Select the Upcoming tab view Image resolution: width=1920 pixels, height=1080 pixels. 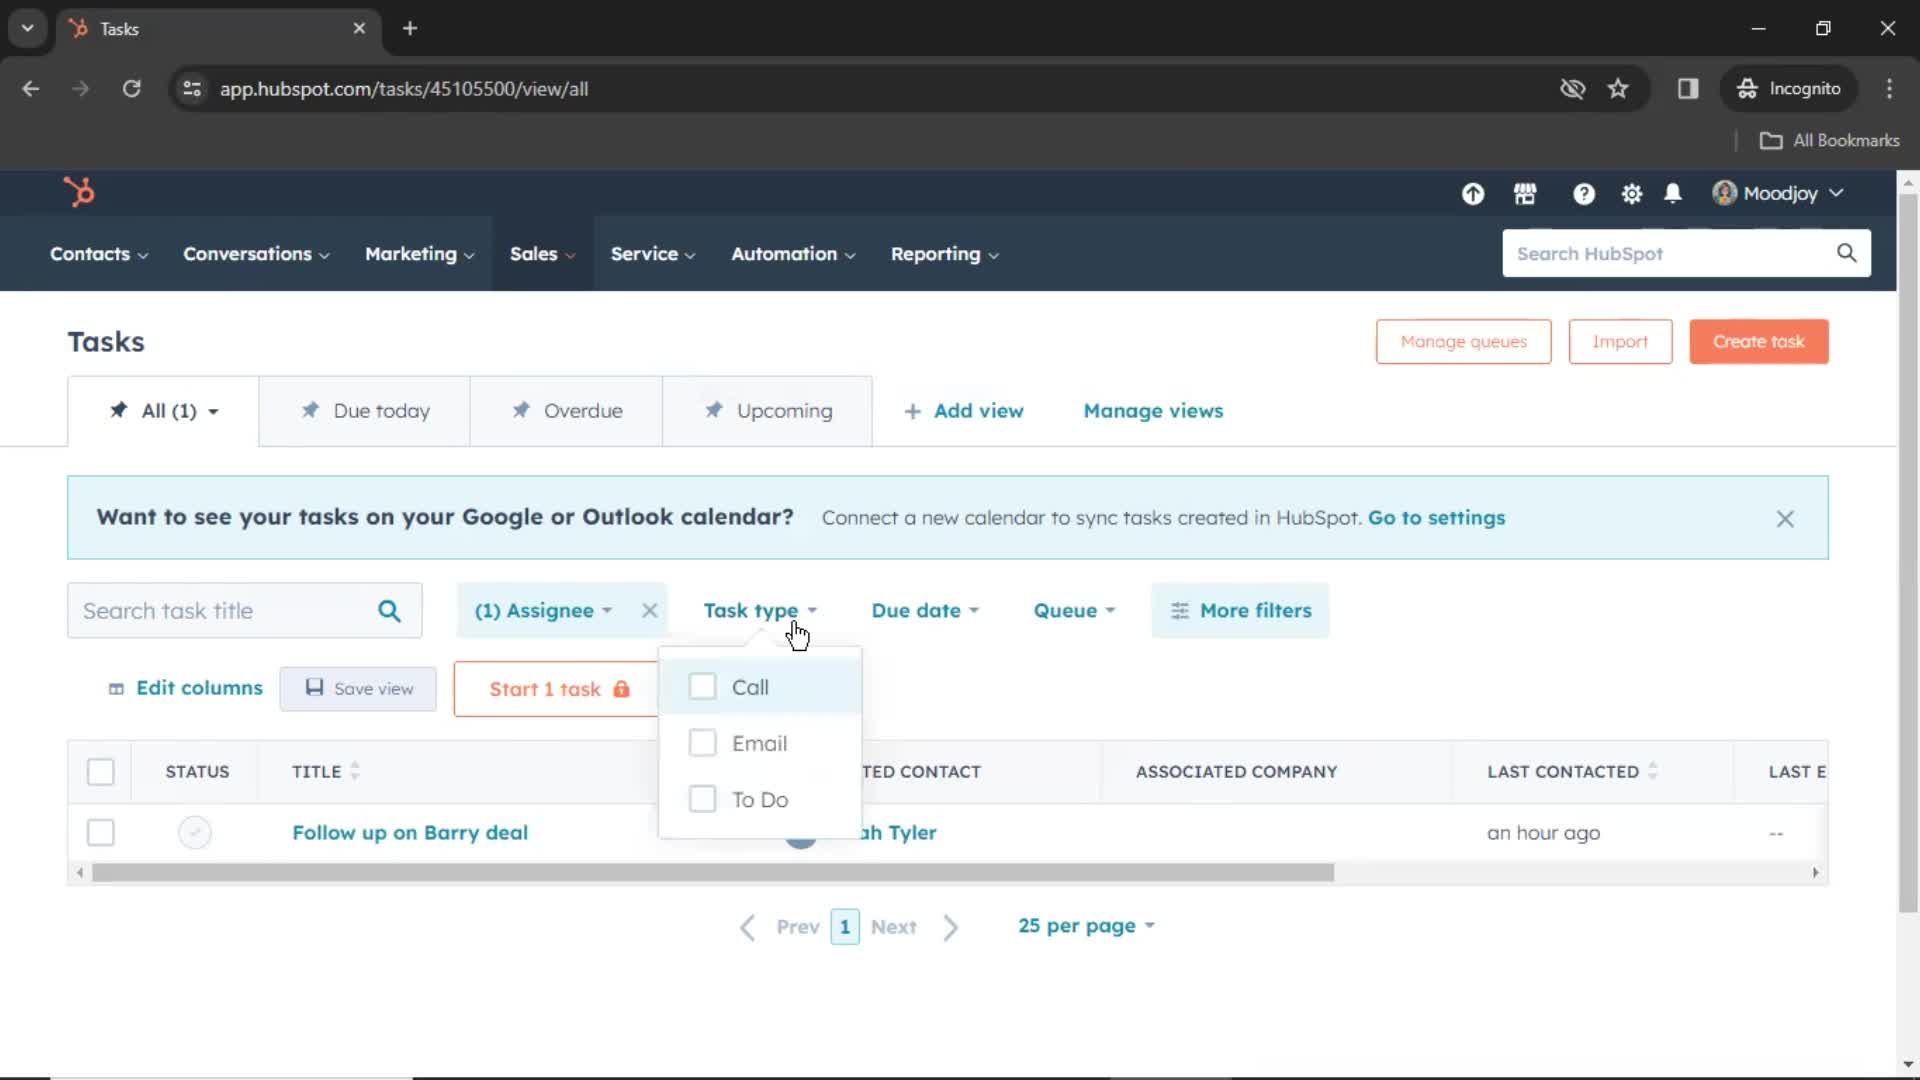(785, 410)
